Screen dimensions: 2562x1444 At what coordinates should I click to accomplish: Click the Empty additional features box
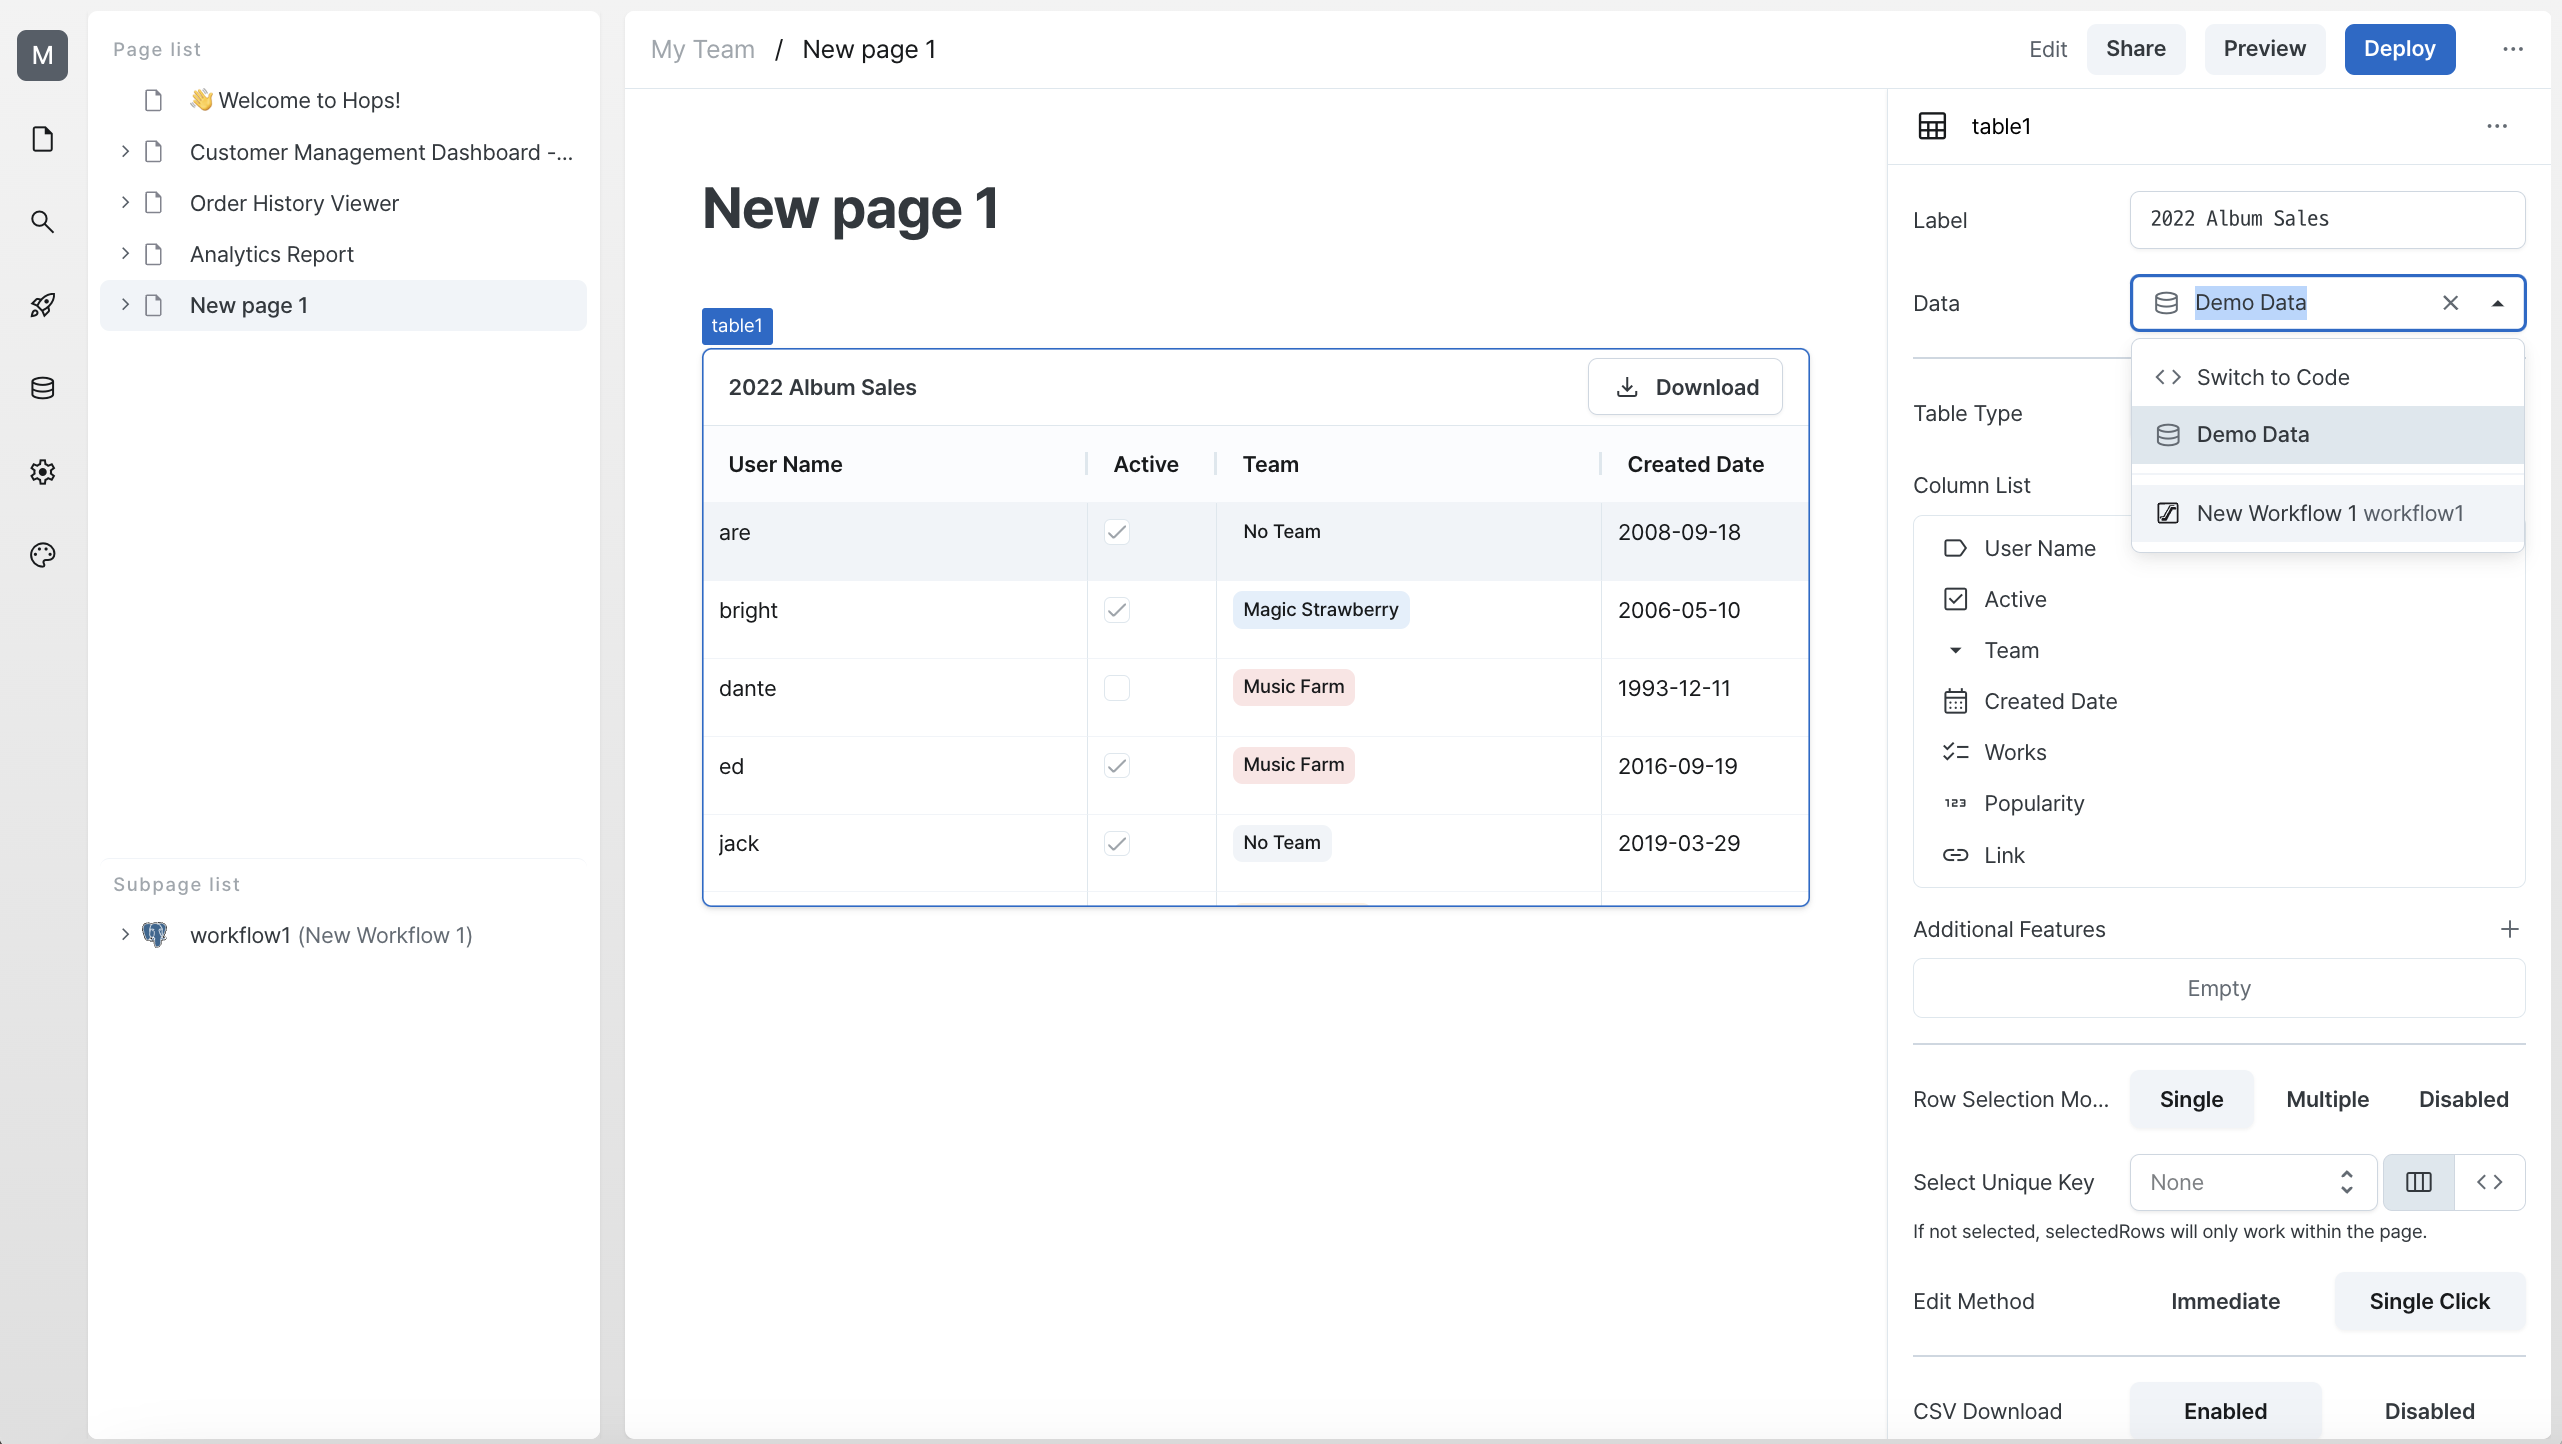[2218, 988]
